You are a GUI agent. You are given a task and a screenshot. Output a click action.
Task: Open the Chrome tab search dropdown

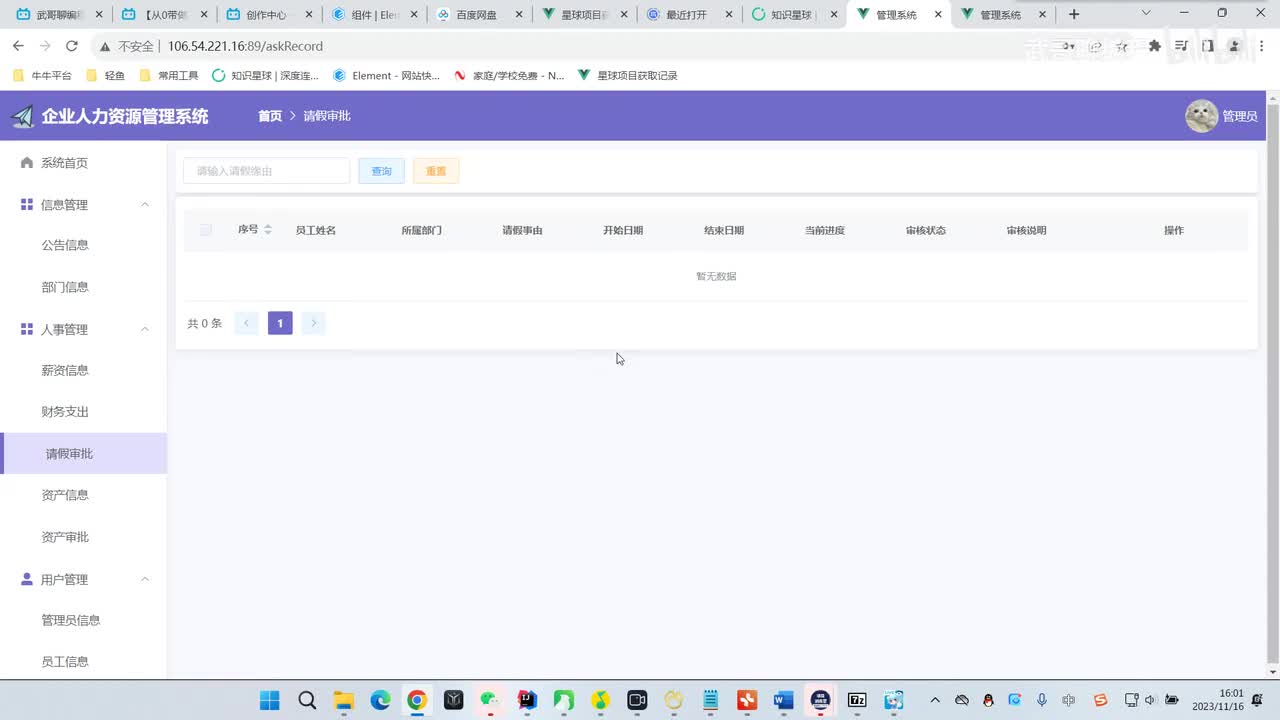pos(1146,14)
